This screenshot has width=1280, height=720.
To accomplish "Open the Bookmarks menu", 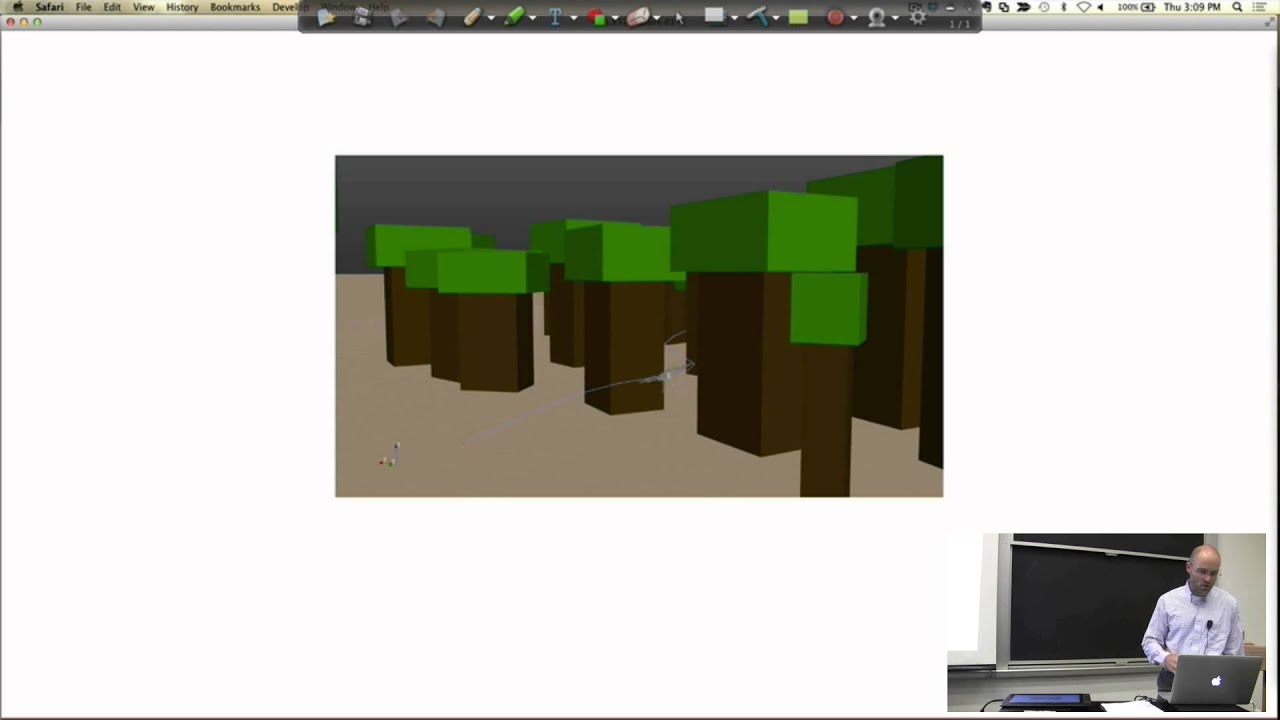I will [x=235, y=7].
